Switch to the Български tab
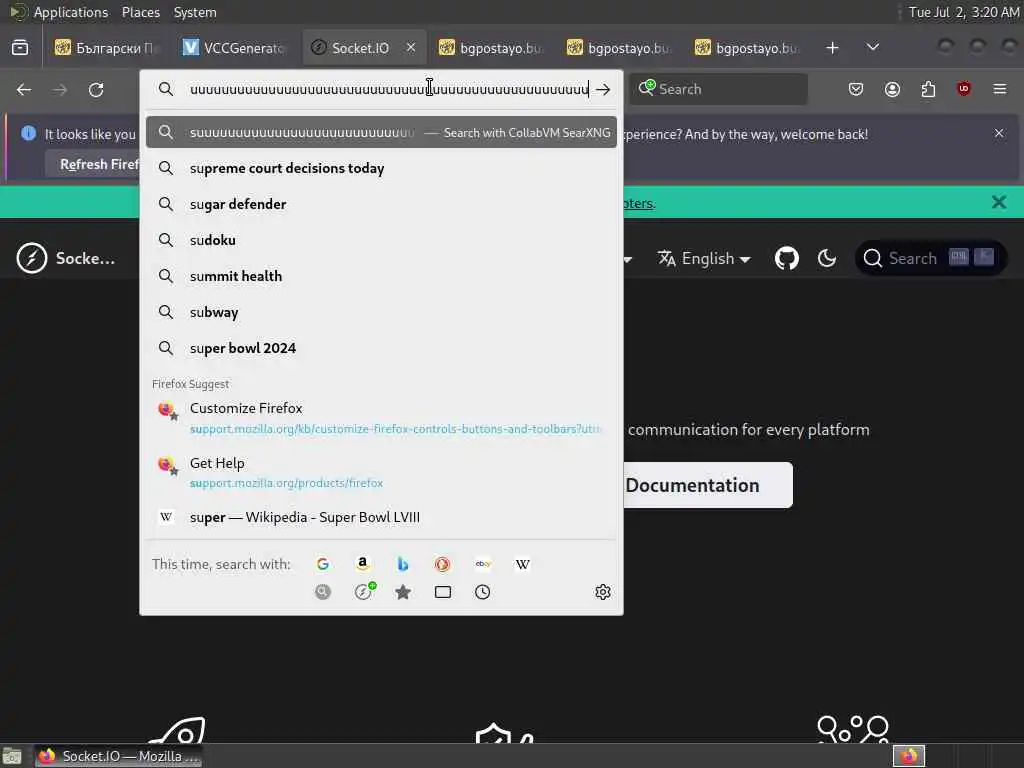The width and height of the screenshot is (1024, 768). tap(107, 48)
